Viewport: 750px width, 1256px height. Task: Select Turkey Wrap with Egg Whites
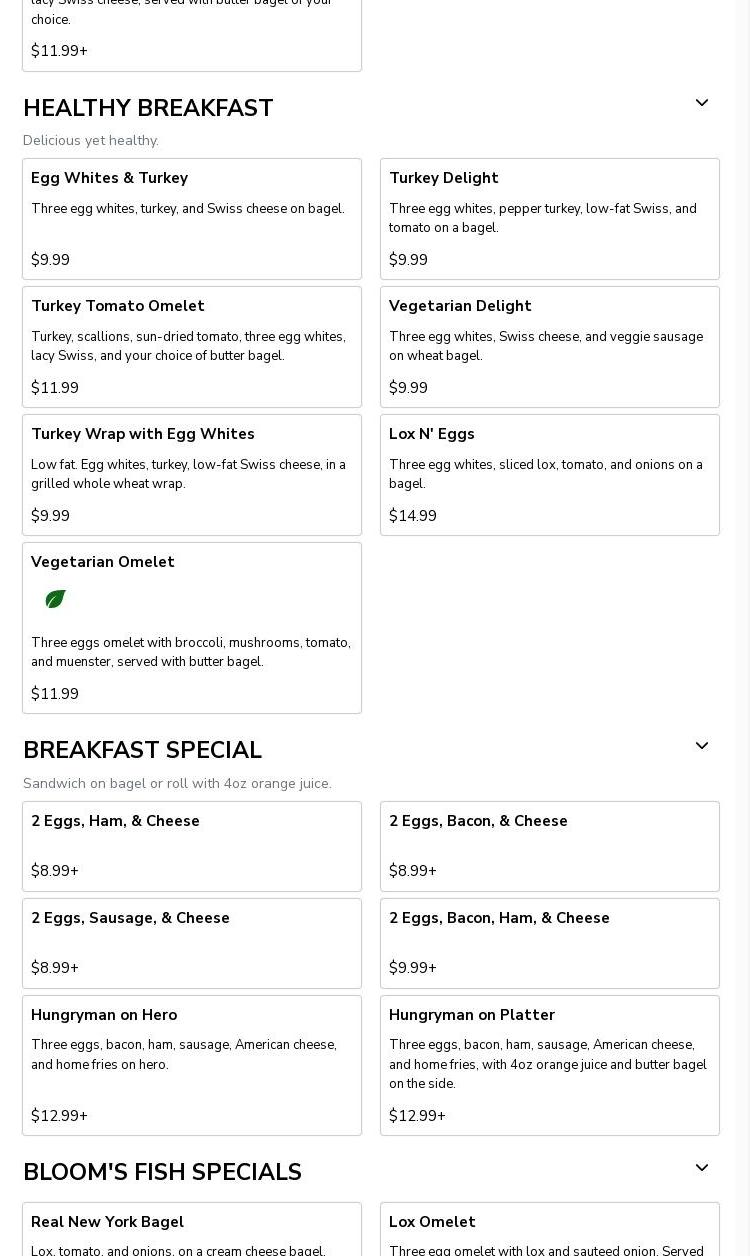[191, 475]
